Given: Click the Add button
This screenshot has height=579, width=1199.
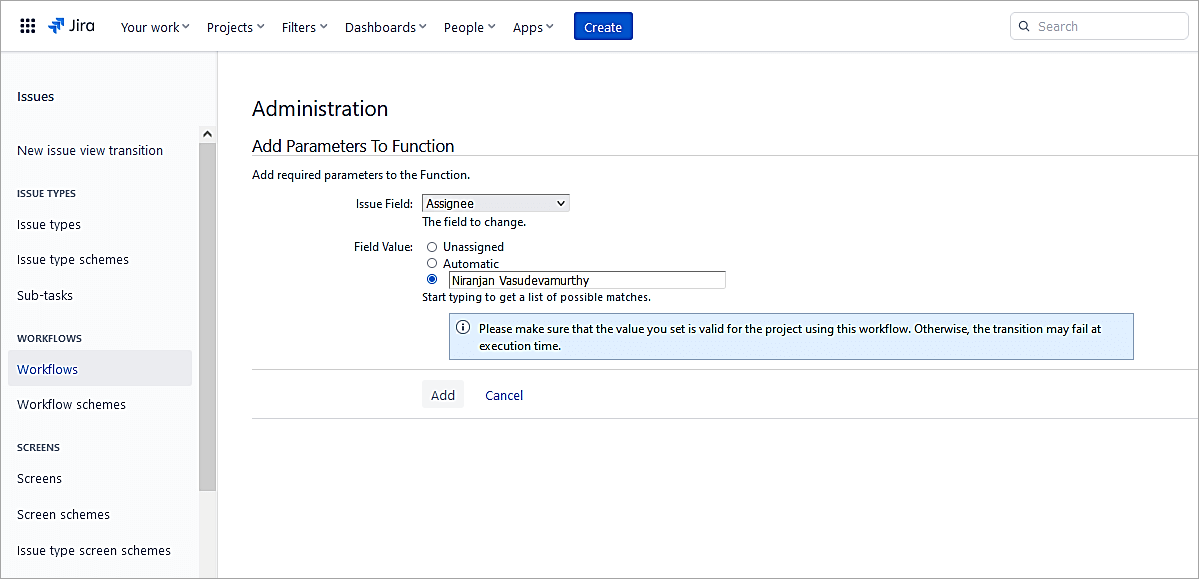Looking at the screenshot, I should [x=442, y=394].
